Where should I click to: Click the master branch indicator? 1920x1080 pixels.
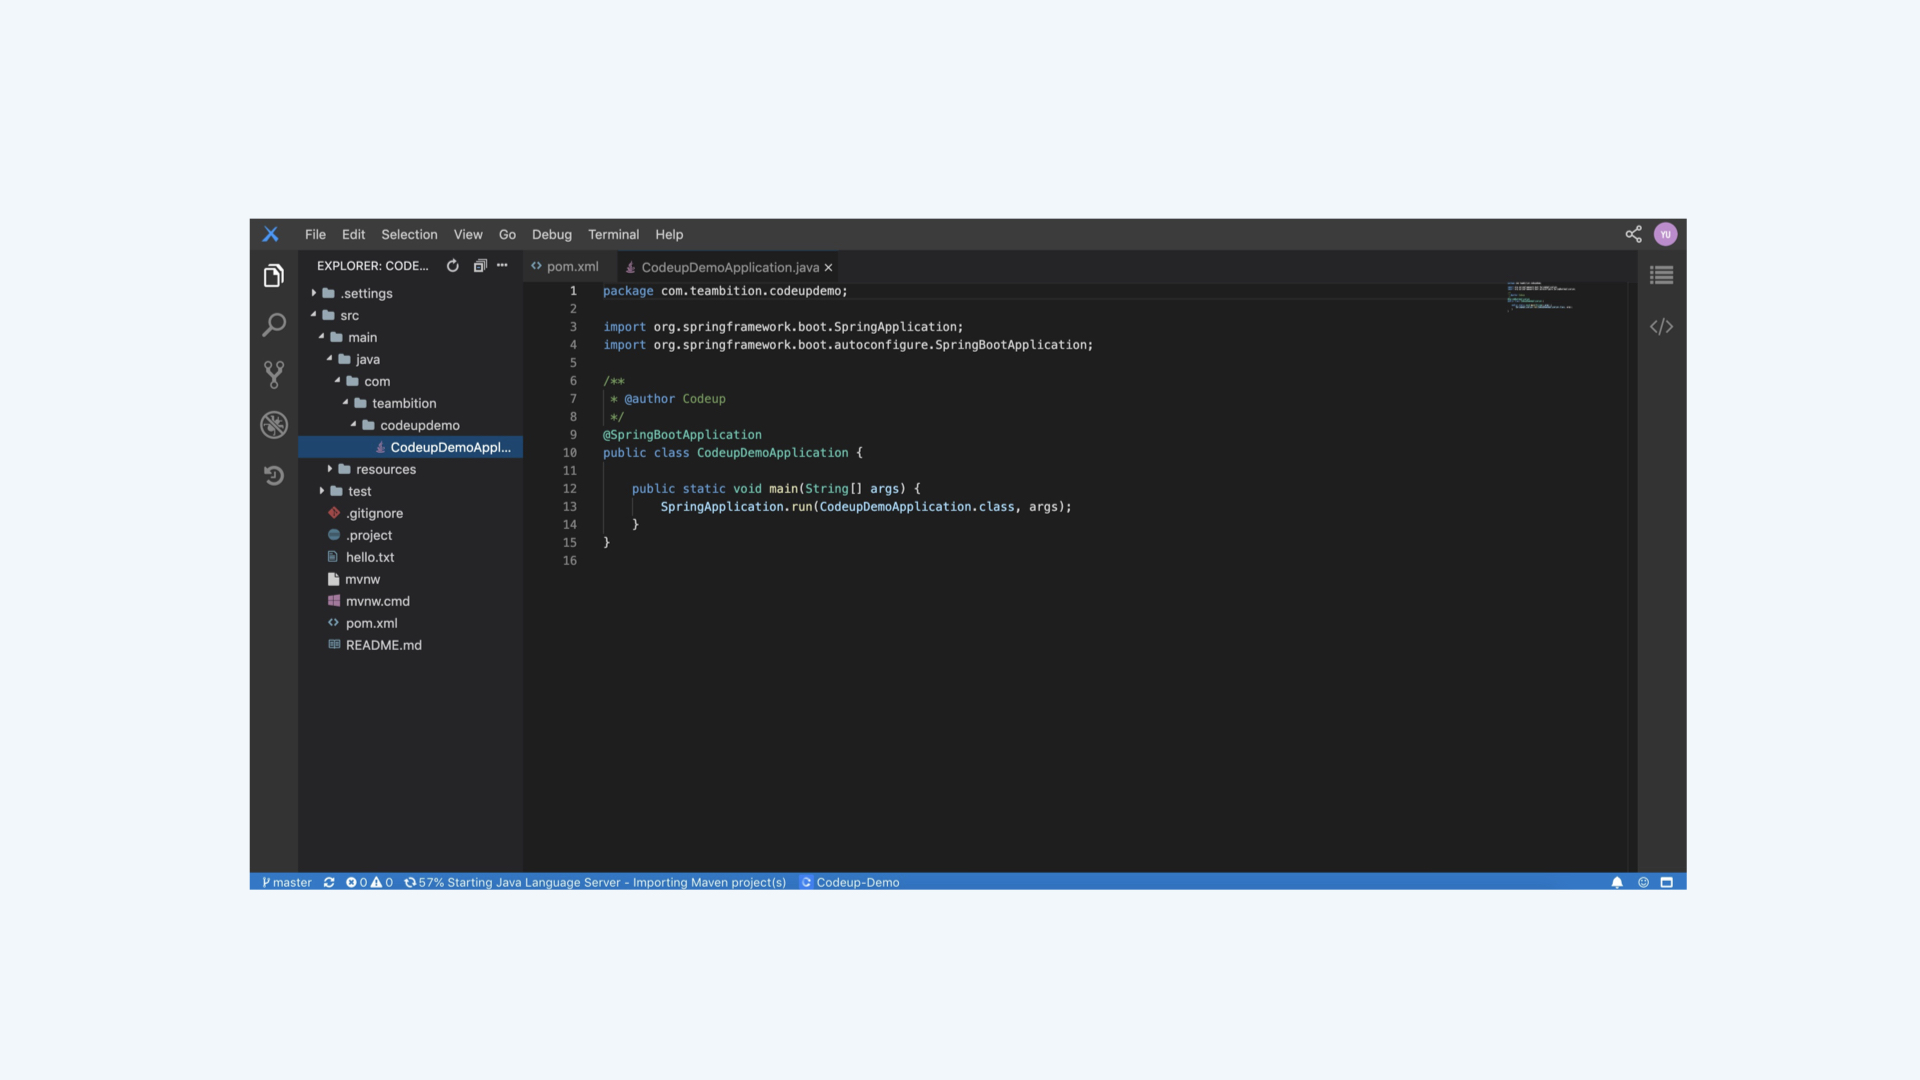(287, 882)
